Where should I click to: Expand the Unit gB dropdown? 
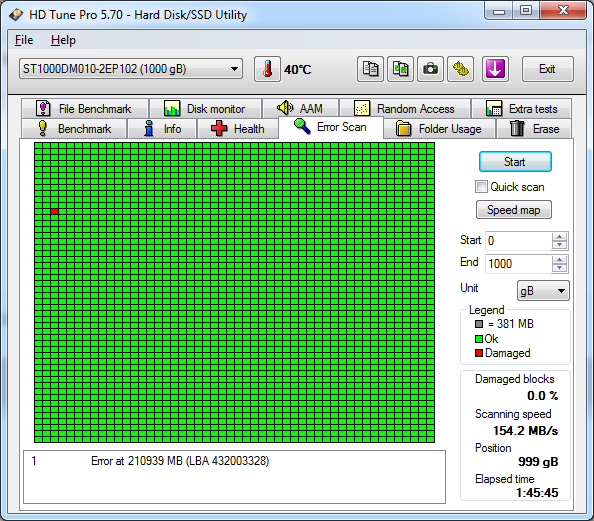point(543,291)
